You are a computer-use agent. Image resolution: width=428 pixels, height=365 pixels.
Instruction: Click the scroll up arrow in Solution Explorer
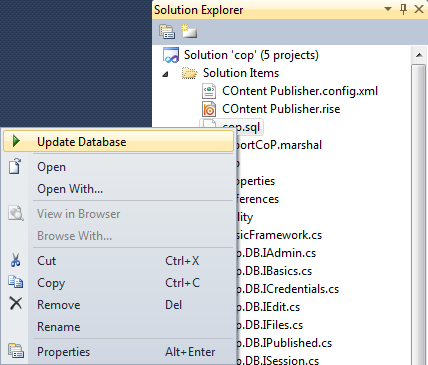tap(419, 55)
